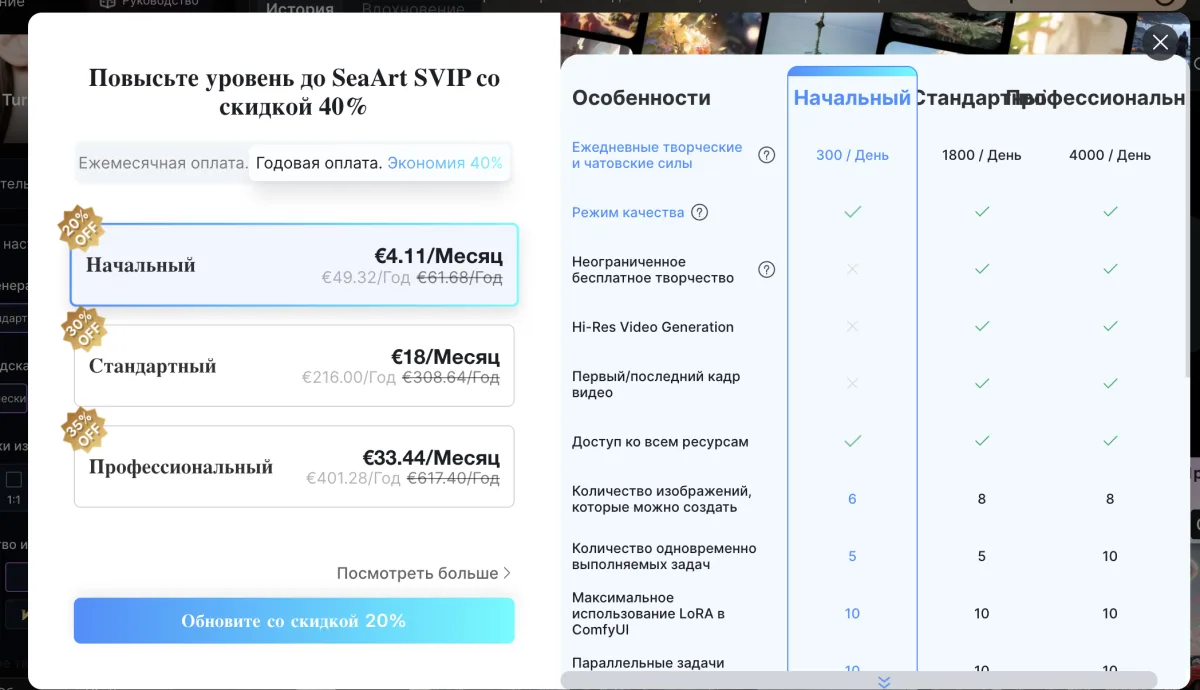Open help icon next to Режим качества

click(700, 212)
